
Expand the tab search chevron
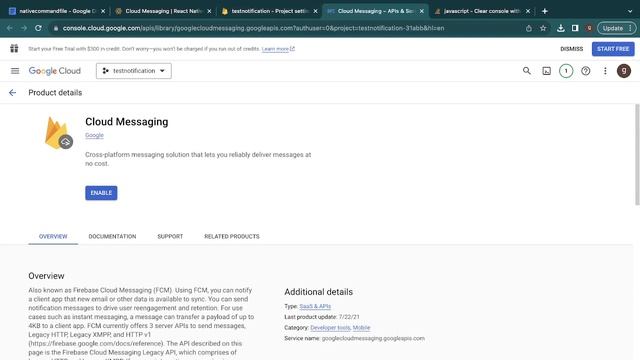pyautogui.click(x=629, y=11)
